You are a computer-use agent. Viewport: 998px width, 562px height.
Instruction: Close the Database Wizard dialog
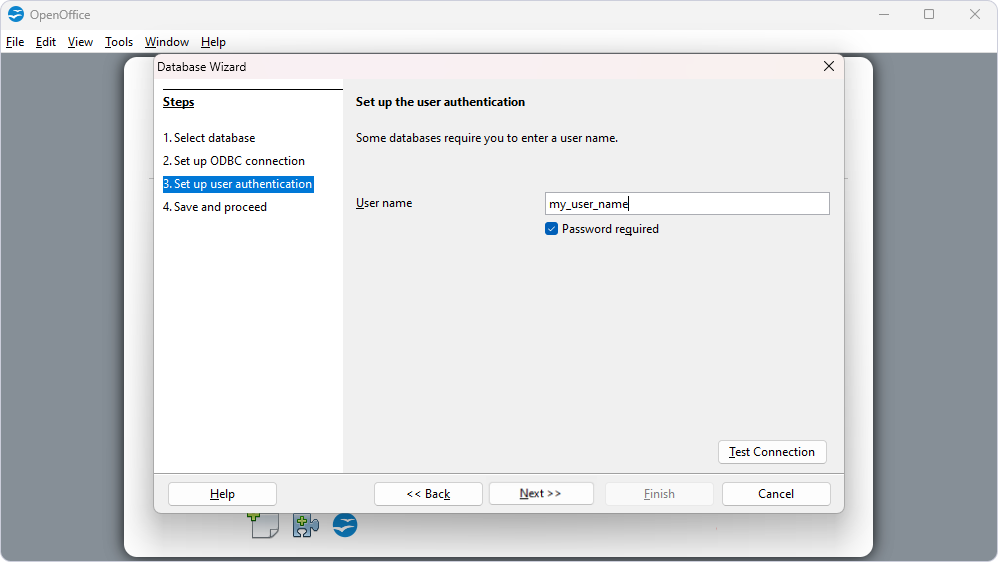coord(829,66)
